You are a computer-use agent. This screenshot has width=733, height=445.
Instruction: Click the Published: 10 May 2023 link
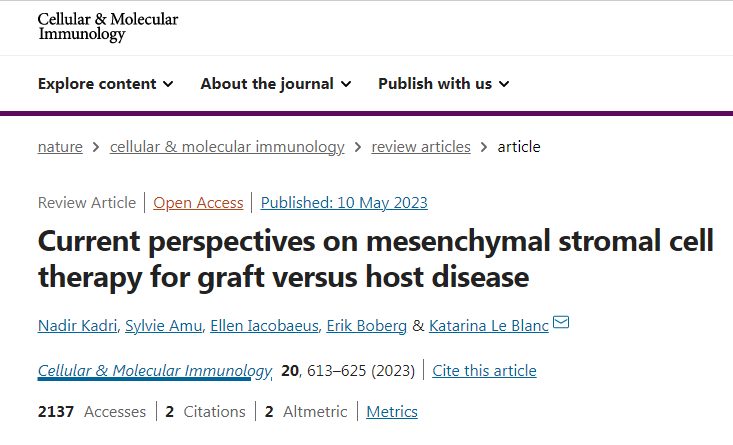click(x=344, y=203)
